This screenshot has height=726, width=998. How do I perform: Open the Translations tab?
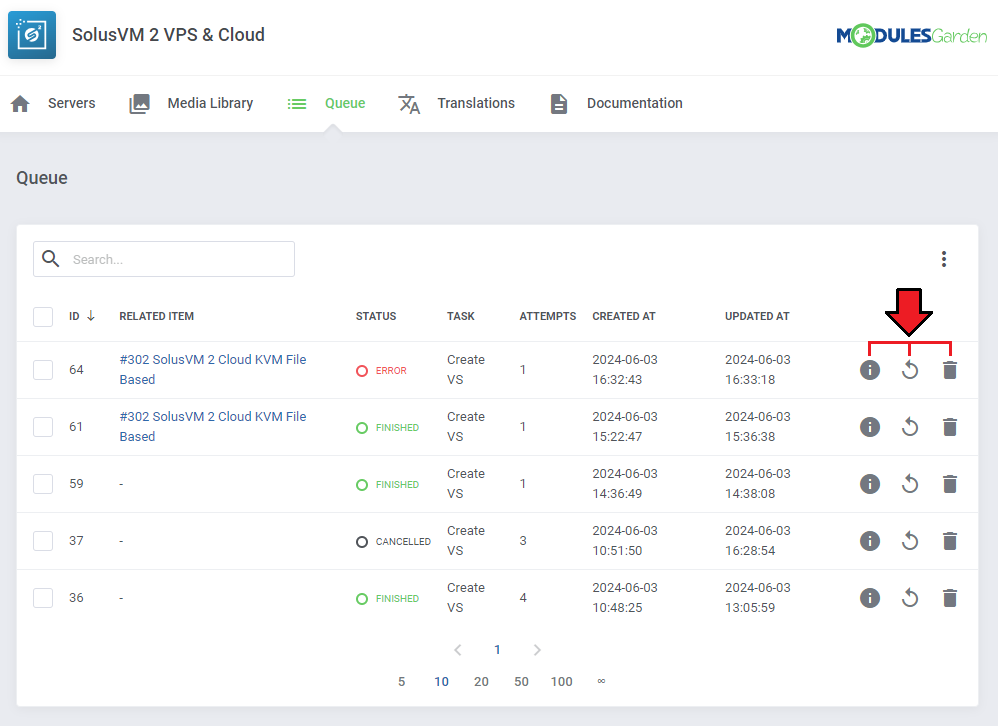476,103
